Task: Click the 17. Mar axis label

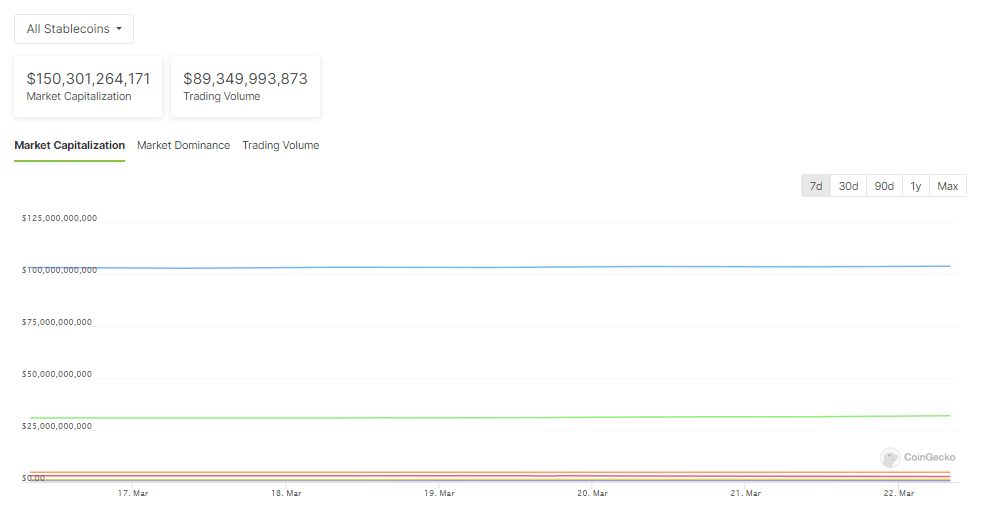Action: (x=133, y=493)
